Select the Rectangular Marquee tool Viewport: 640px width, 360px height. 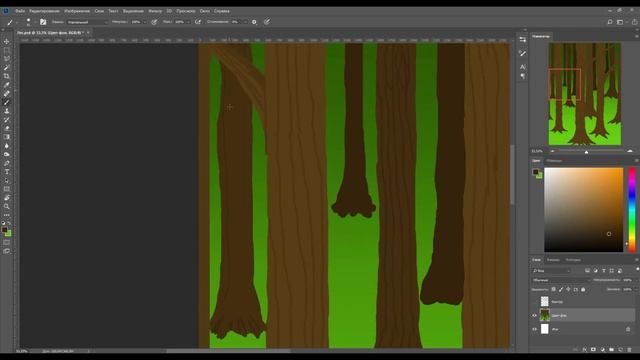coord(7,50)
